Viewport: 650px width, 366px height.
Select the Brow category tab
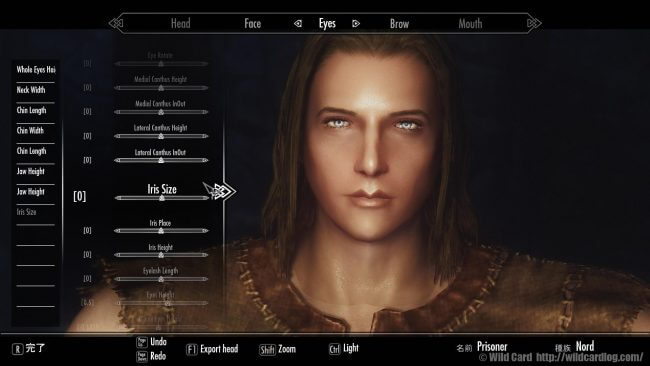point(399,24)
